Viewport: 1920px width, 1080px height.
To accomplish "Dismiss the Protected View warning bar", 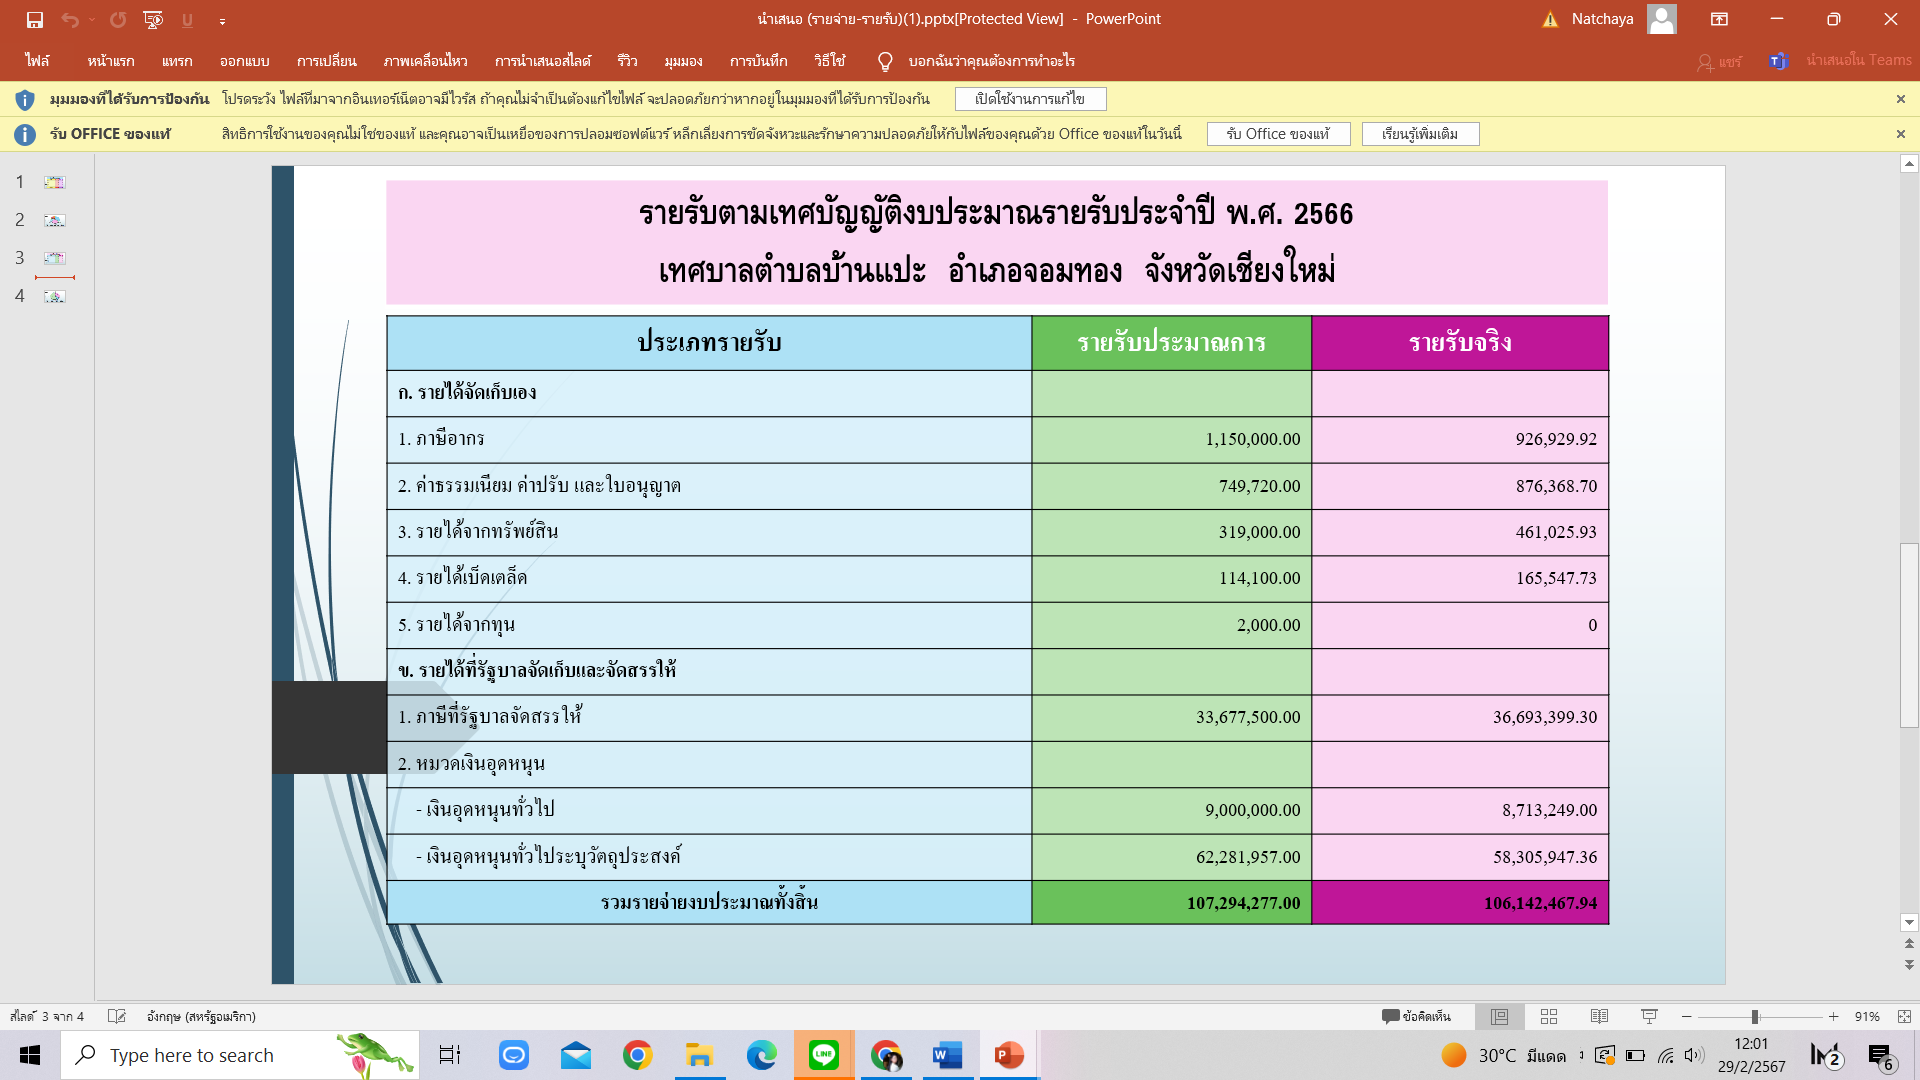I will point(1900,99).
